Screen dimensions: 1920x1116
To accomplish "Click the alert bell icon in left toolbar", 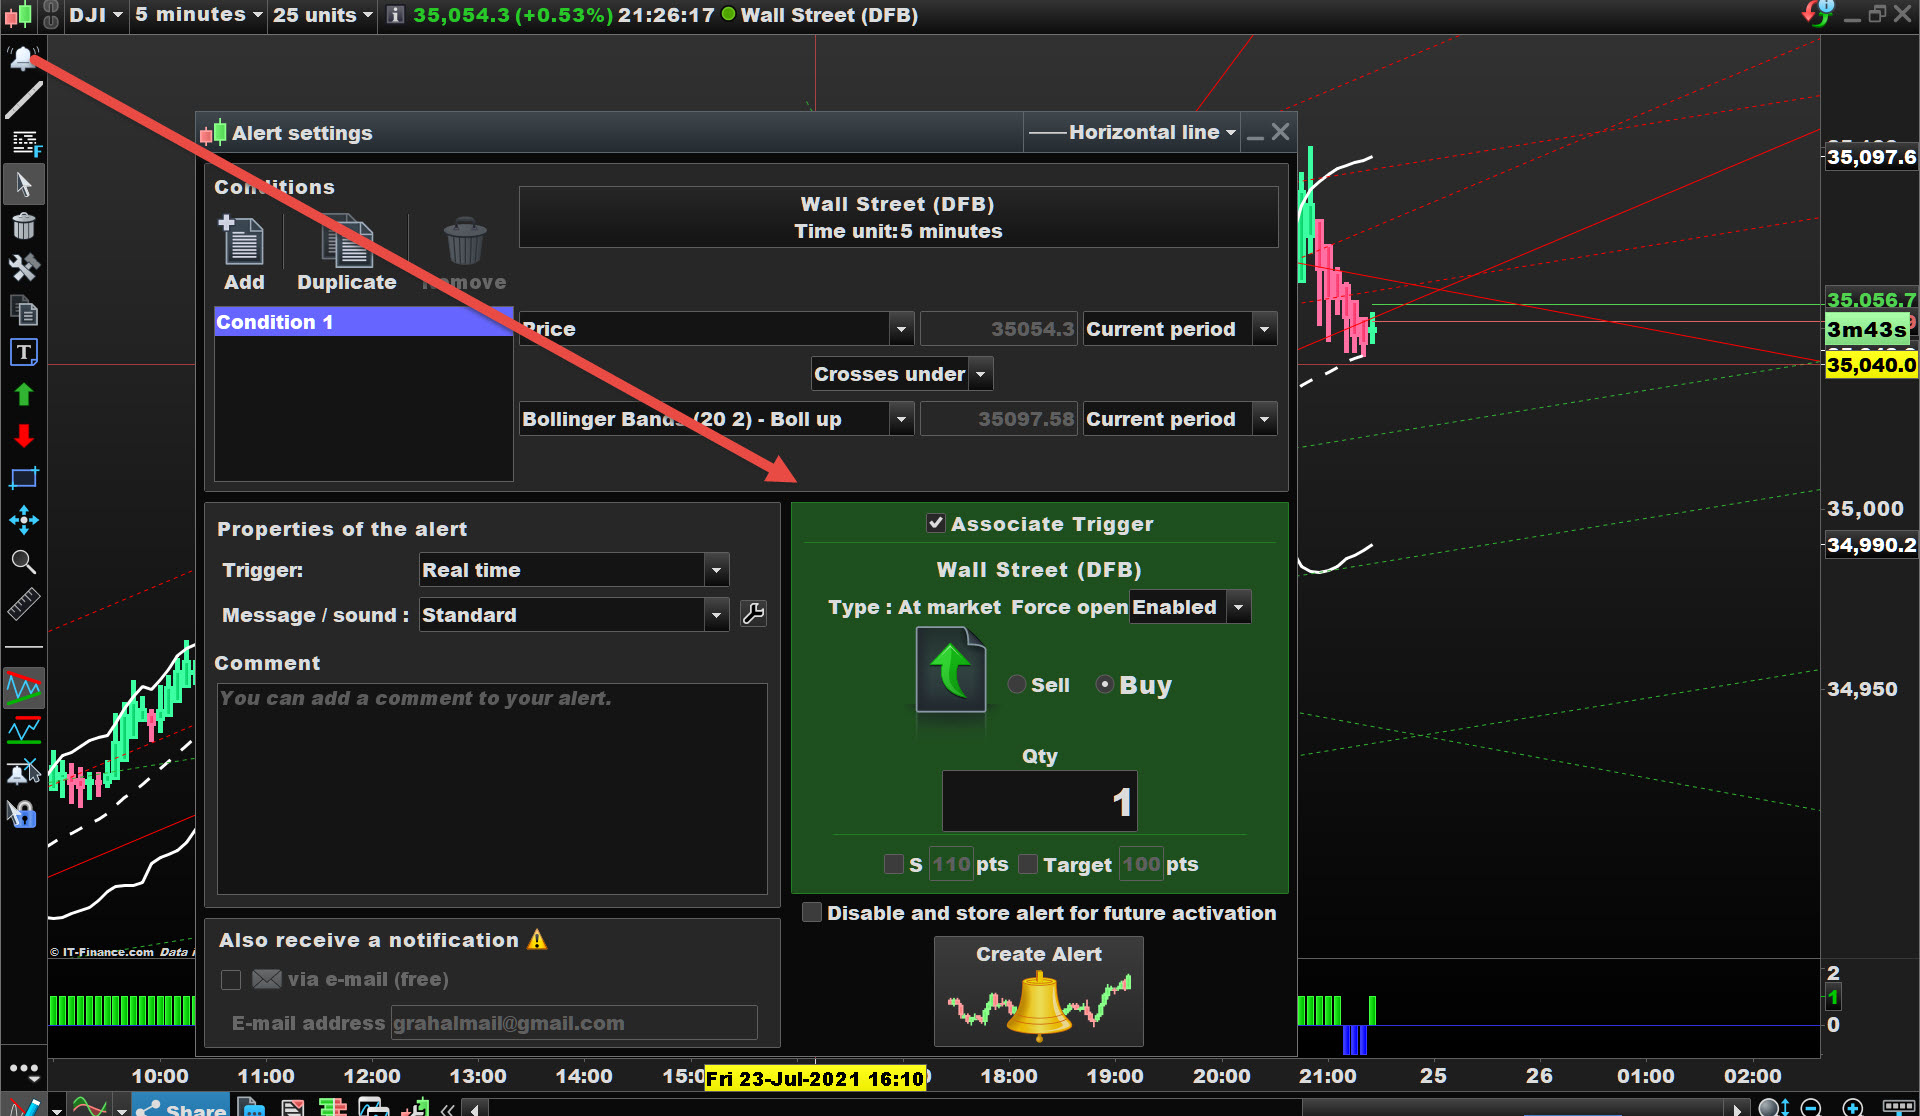I will click(x=22, y=58).
